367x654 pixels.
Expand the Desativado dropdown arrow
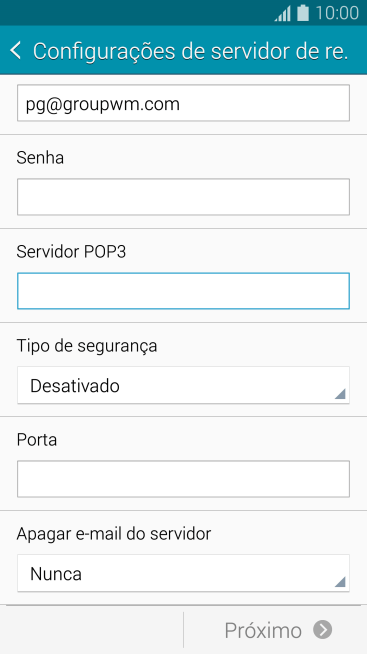click(x=340, y=394)
